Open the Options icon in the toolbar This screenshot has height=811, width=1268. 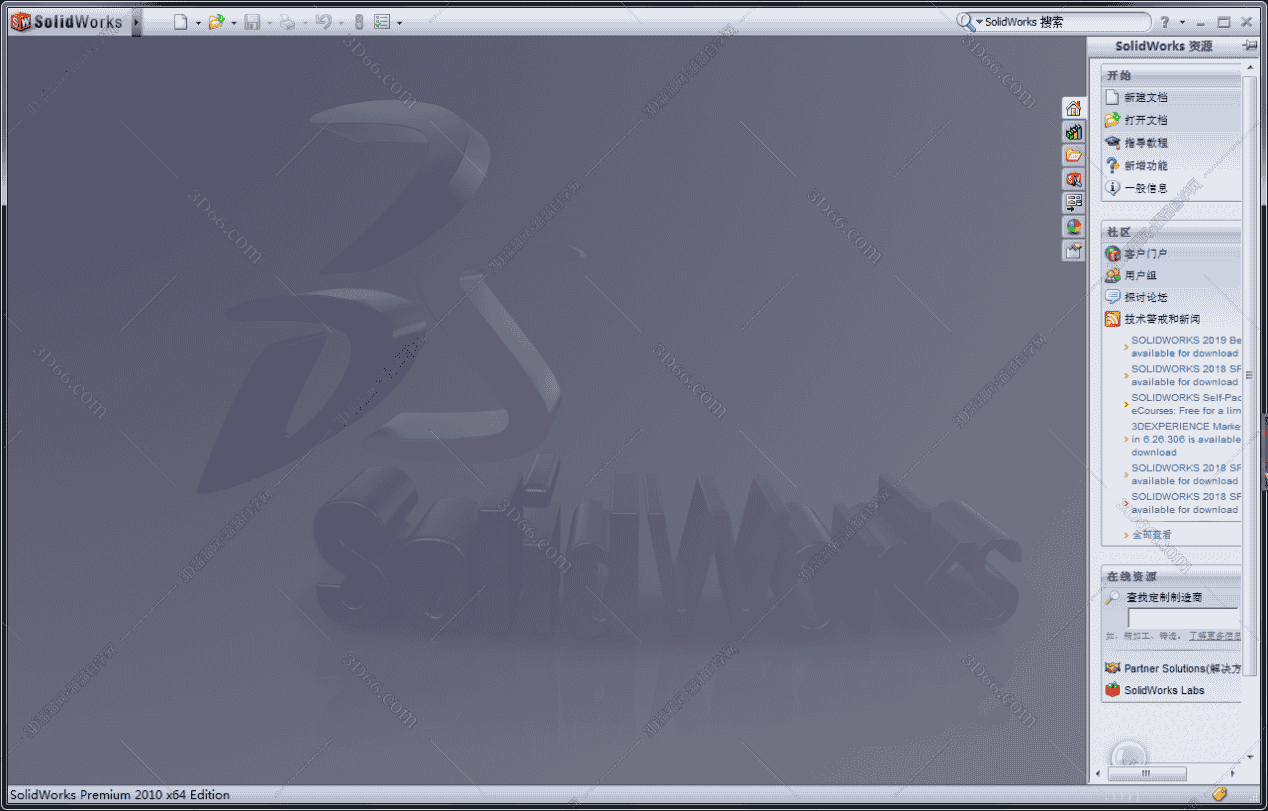[x=381, y=22]
